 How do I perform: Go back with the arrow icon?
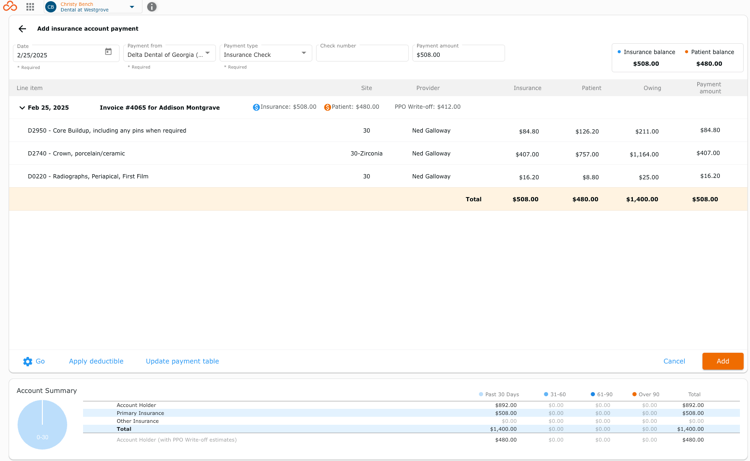22,29
